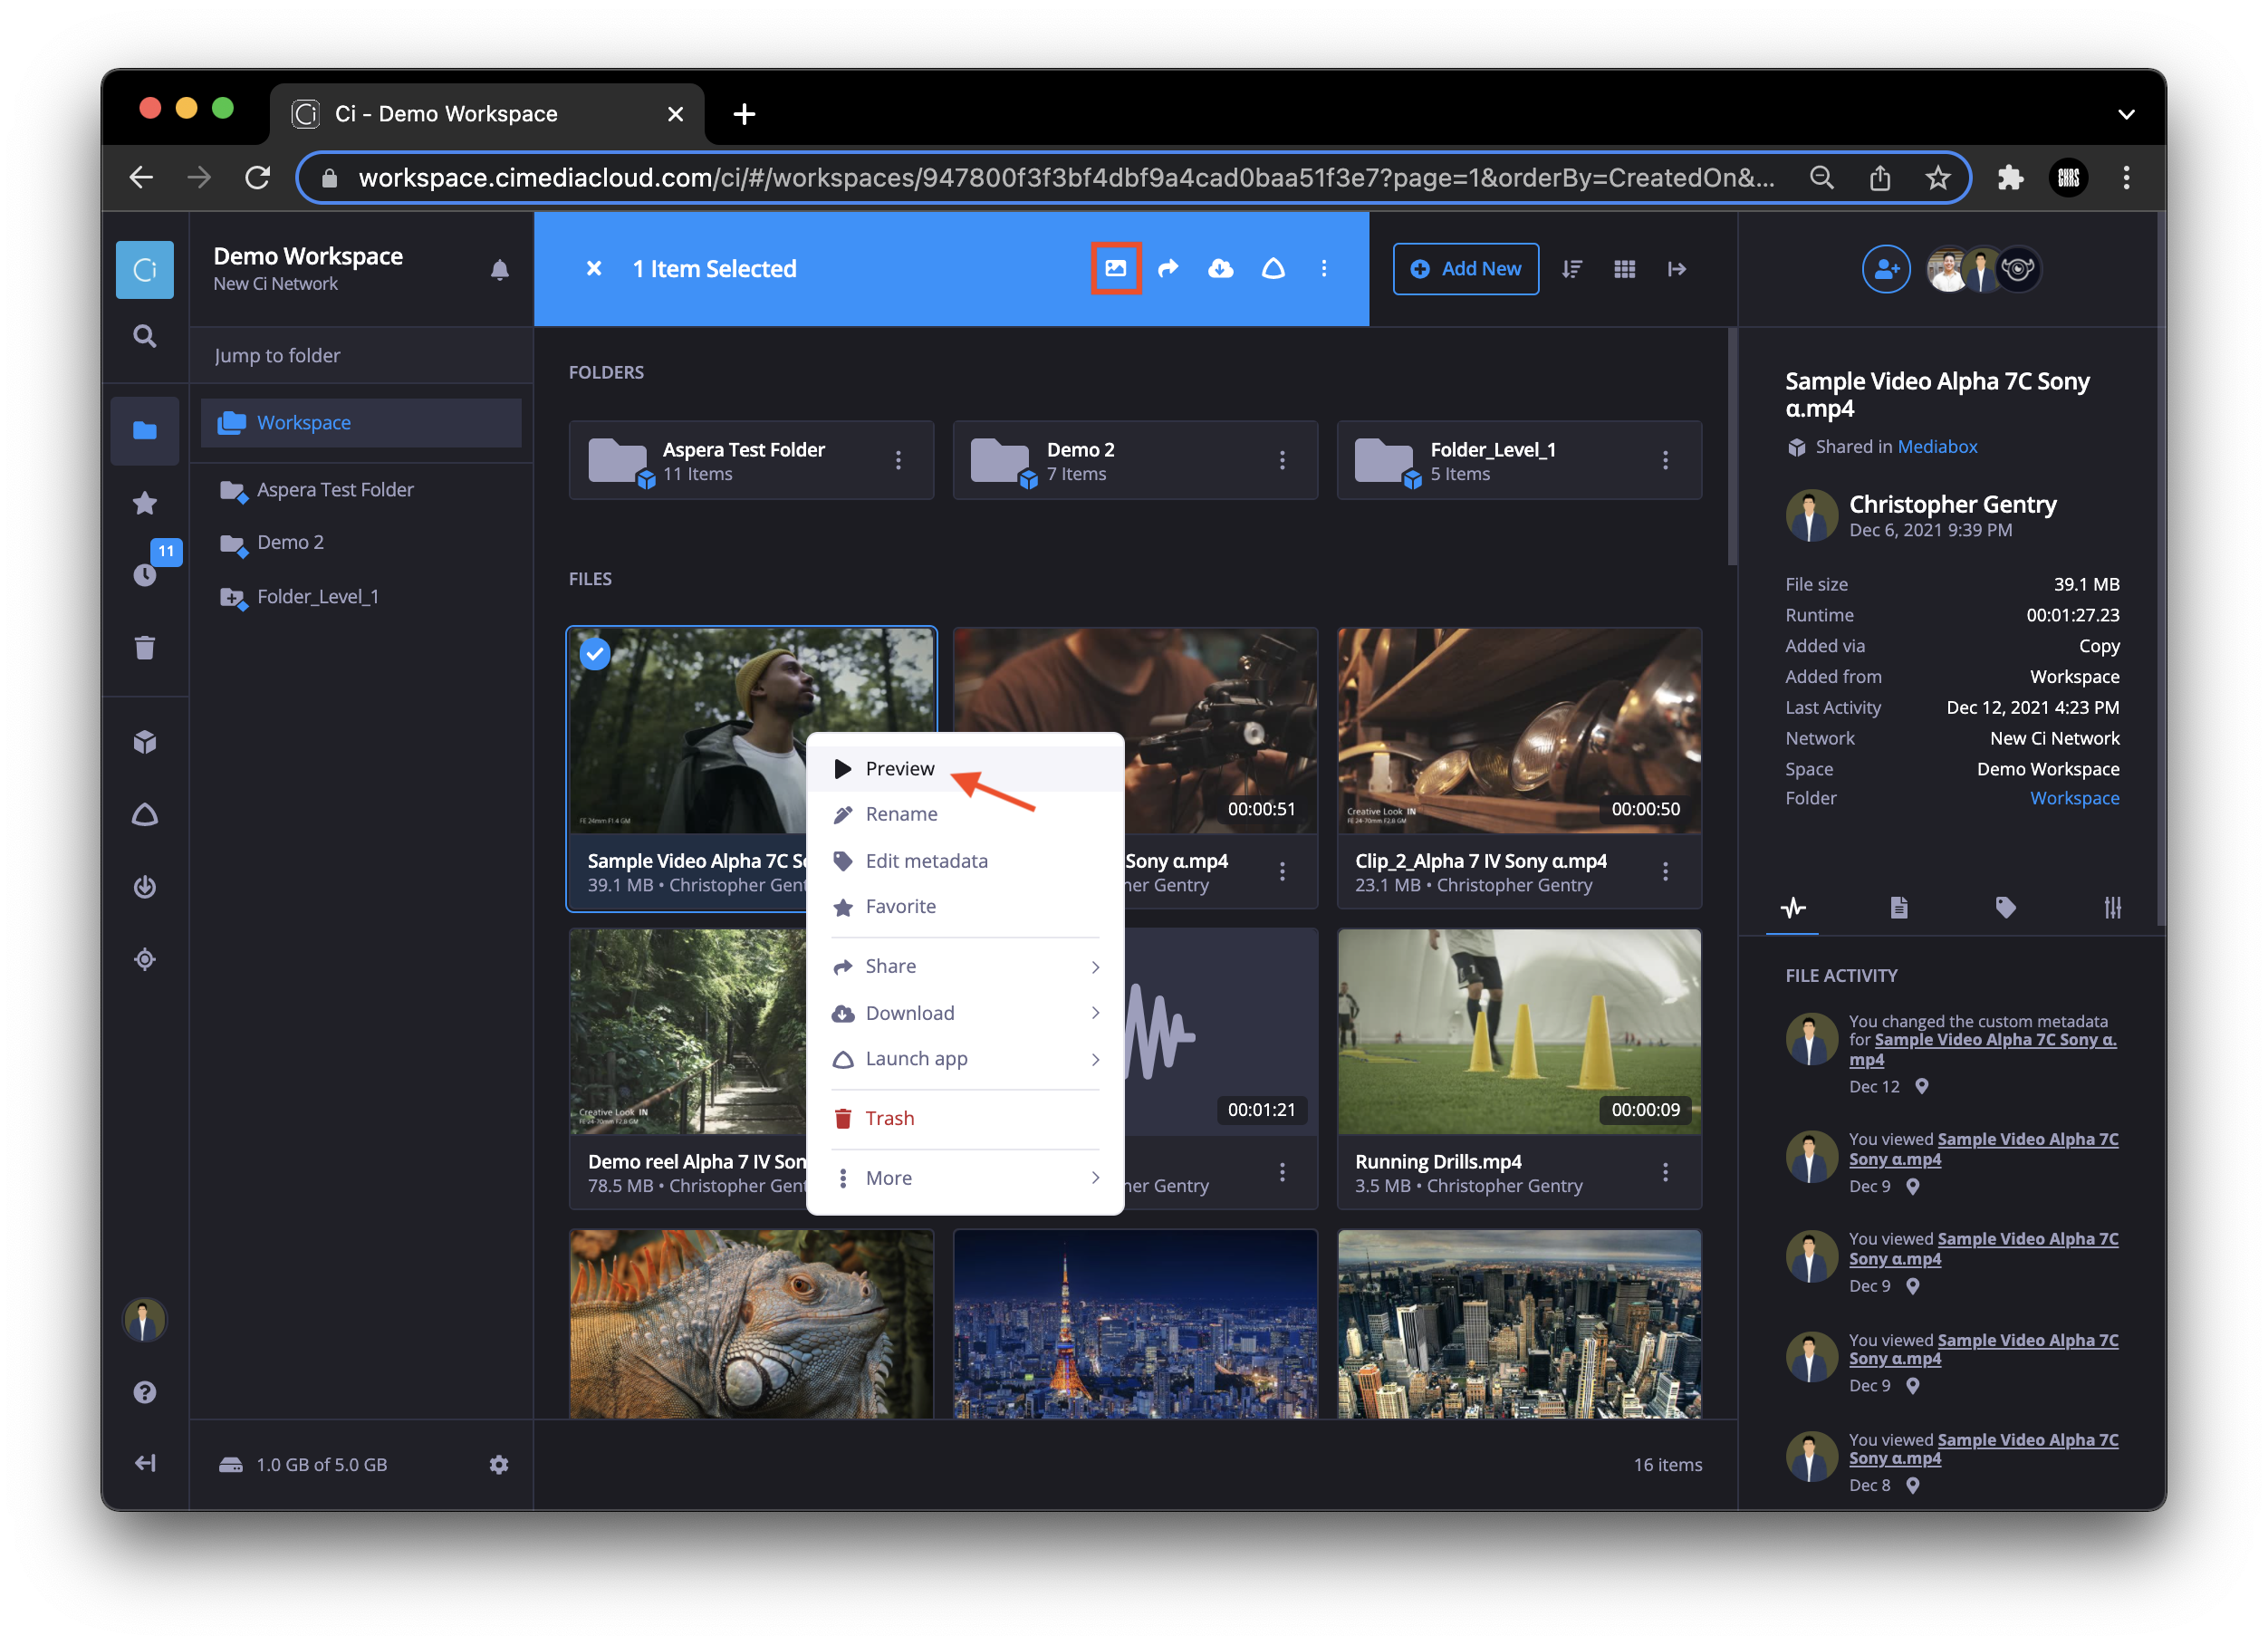Choose Edit metadata from the context menu
Image resolution: width=2268 pixels, height=1645 pixels.
pos(965,861)
